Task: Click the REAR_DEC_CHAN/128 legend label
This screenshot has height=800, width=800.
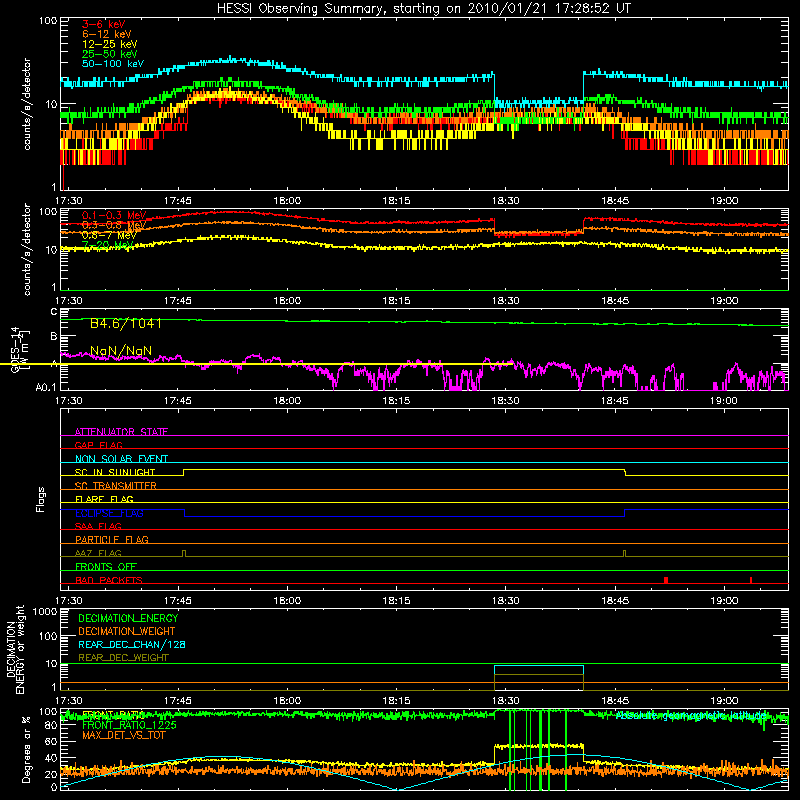Action: click(132, 645)
